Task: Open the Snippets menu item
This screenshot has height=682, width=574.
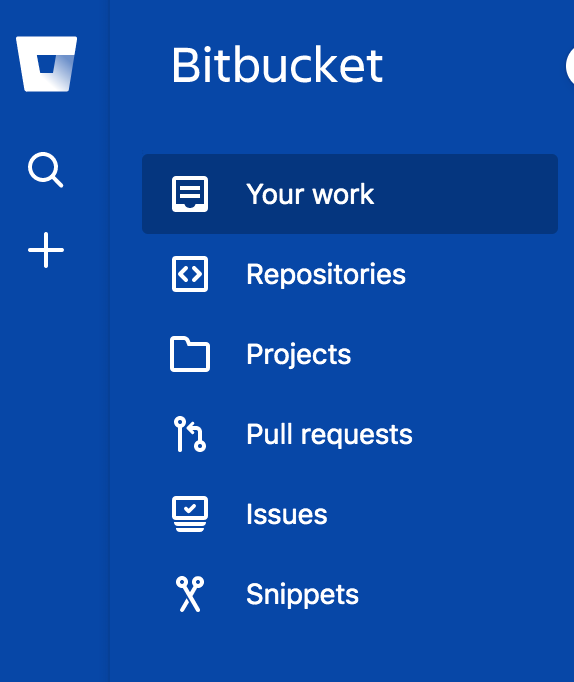Action: pos(350,594)
